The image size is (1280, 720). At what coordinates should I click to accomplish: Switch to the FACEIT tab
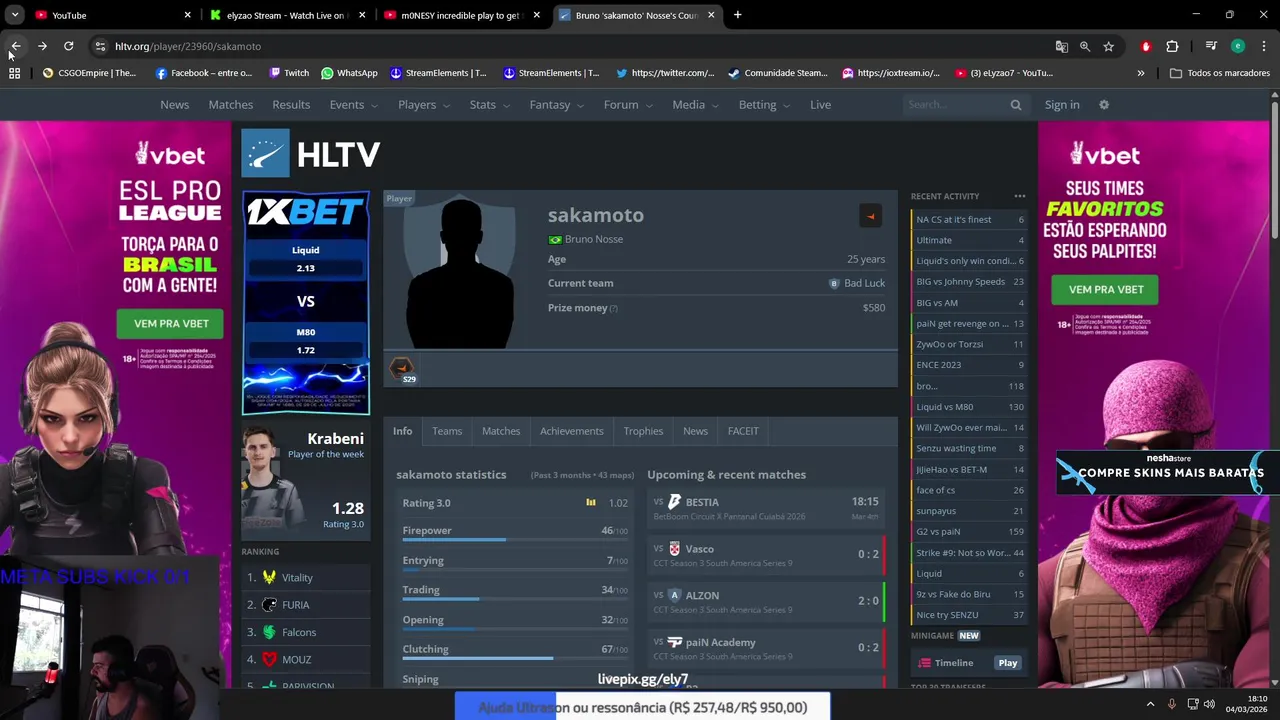(743, 431)
